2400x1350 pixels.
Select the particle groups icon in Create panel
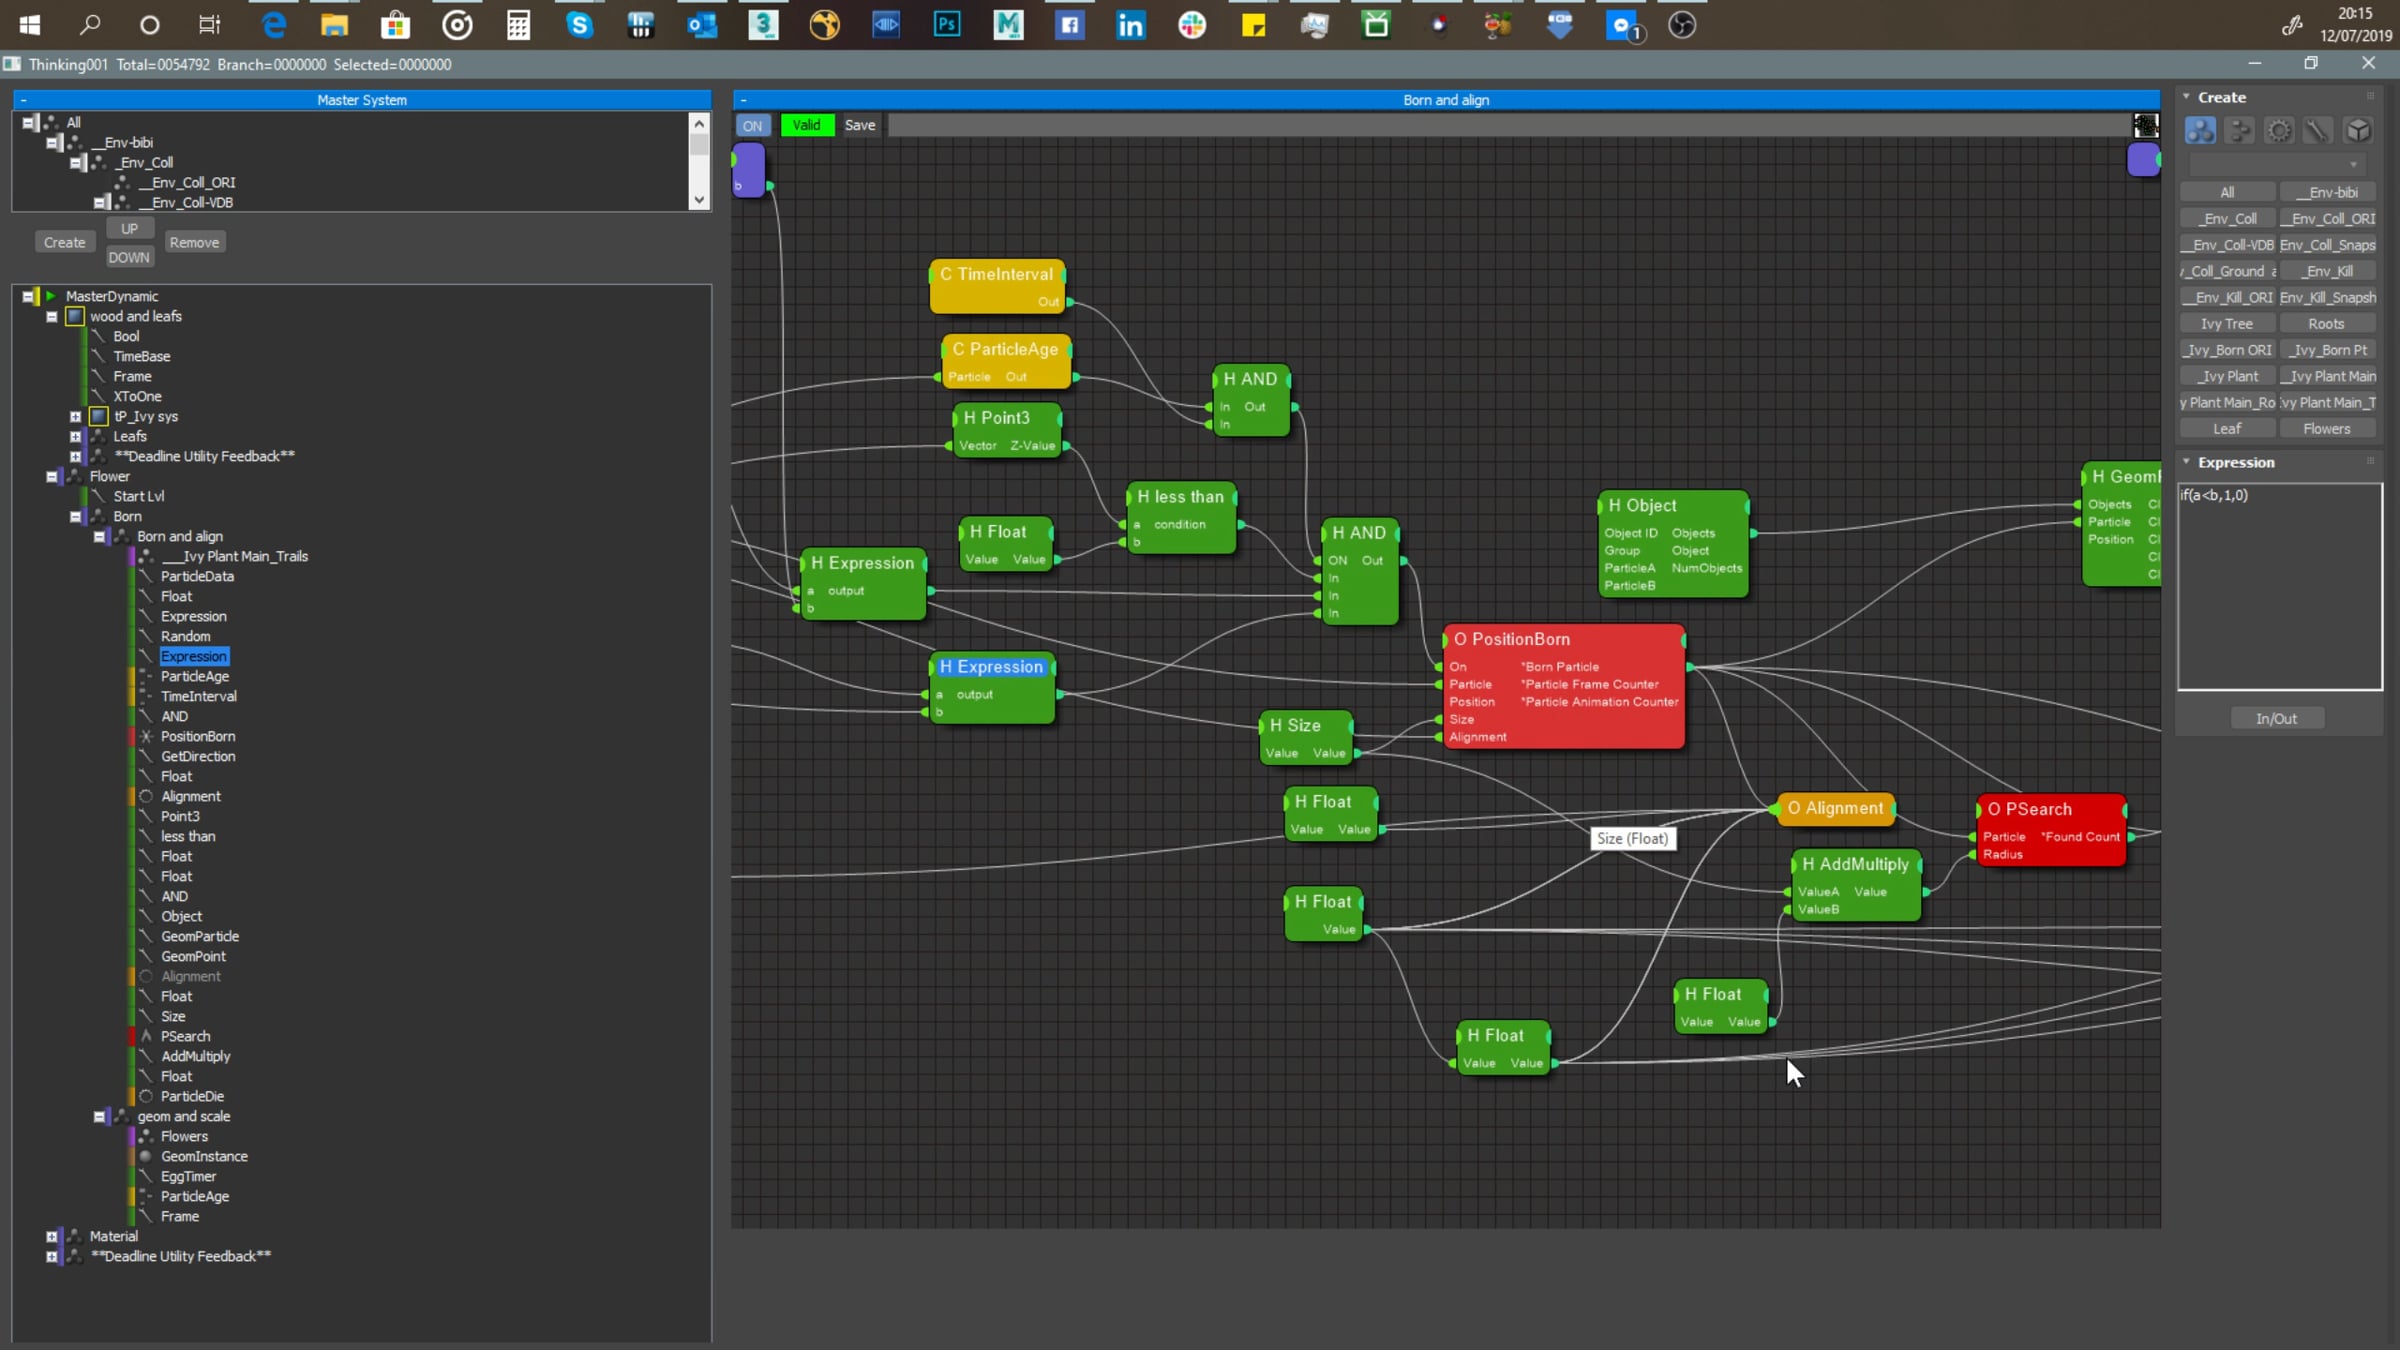click(2199, 131)
